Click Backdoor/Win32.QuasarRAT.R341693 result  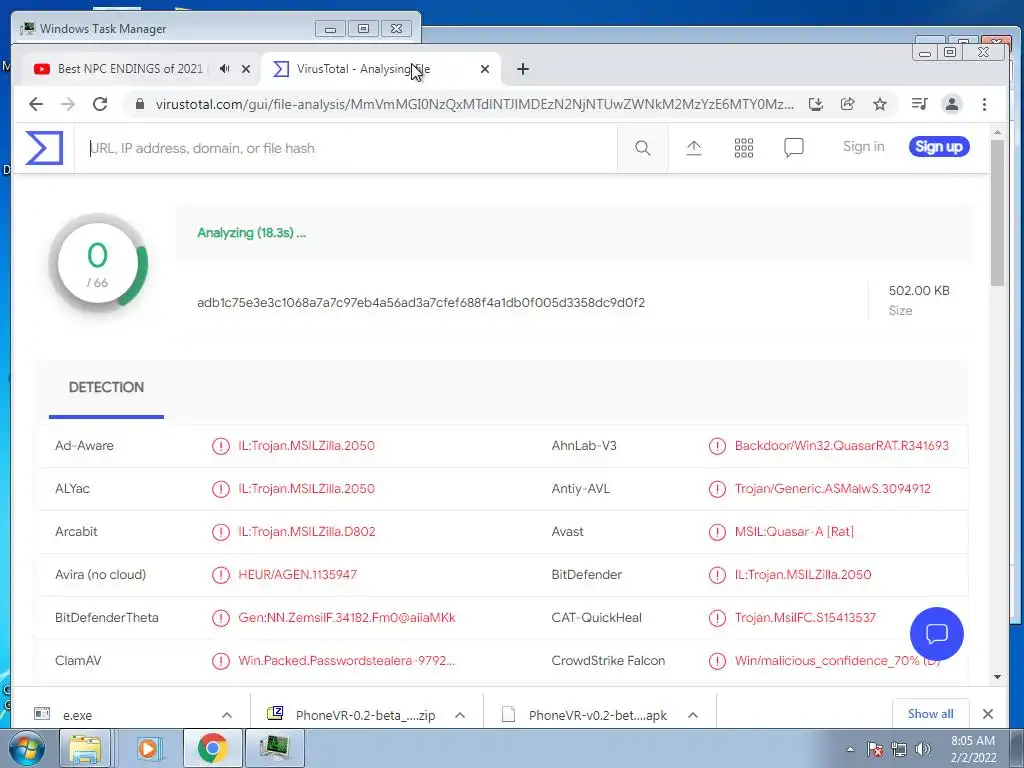(842, 446)
